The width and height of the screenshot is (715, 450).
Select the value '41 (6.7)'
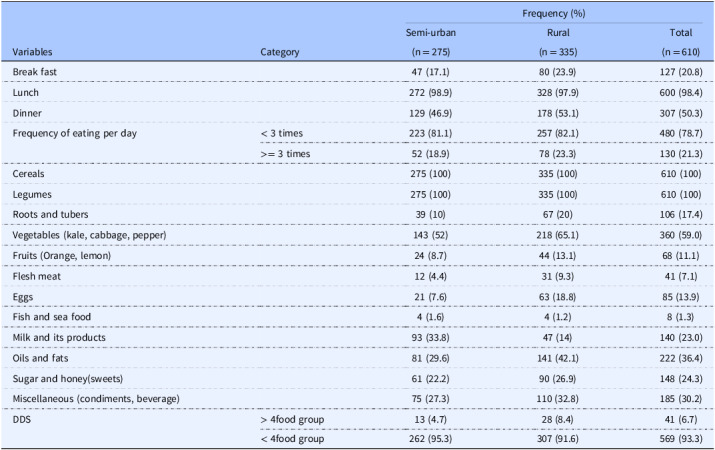coord(681,419)
